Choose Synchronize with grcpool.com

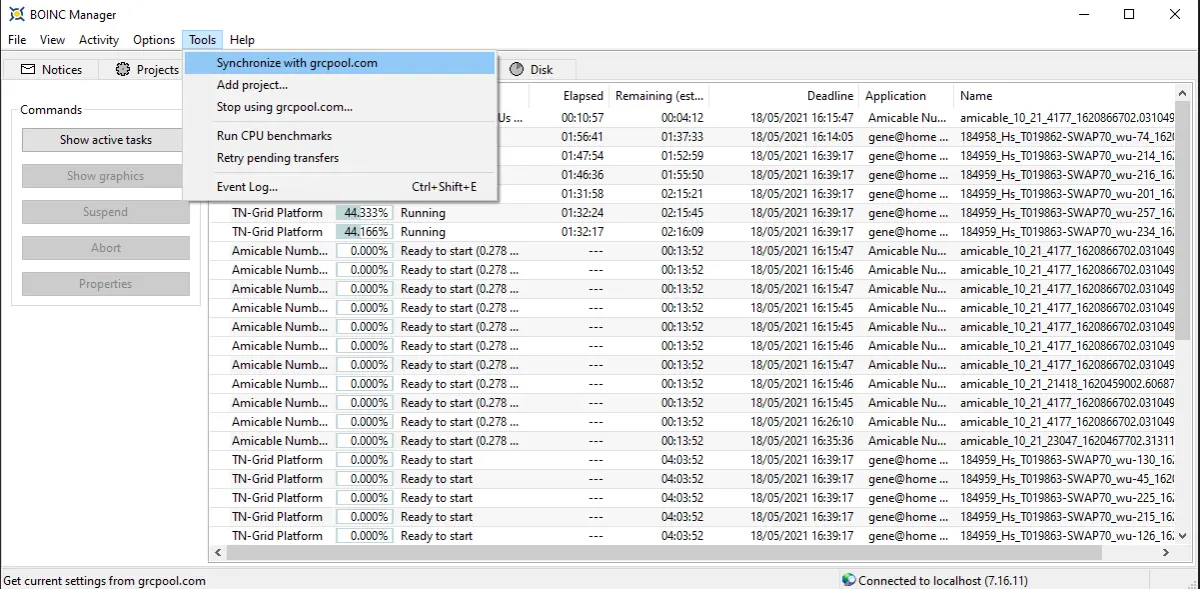coord(340,63)
